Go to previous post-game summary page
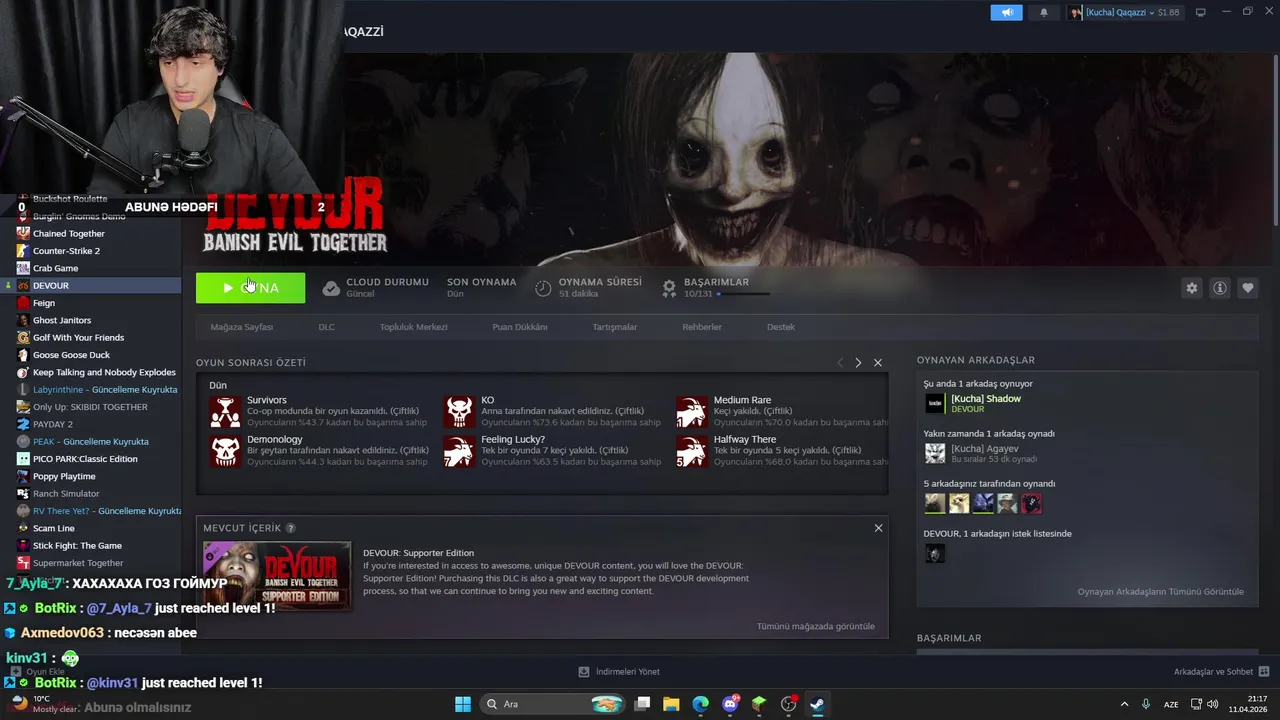1280x720 pixels. (840, 363)
